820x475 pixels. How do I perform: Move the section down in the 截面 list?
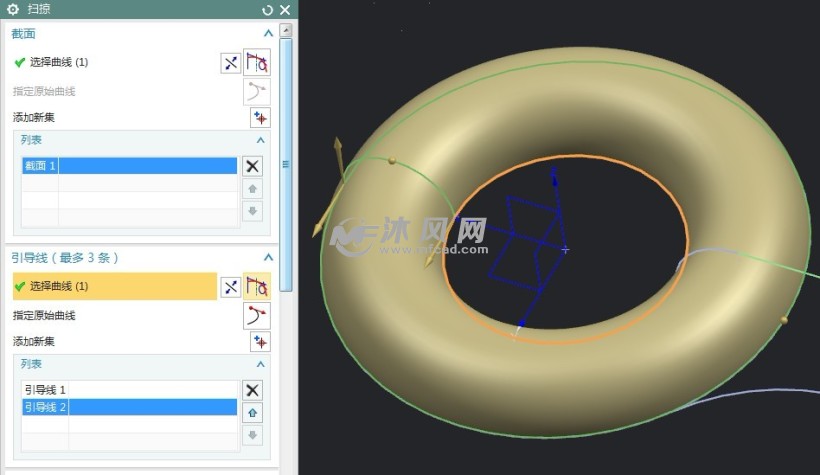(x=253, y=211)
